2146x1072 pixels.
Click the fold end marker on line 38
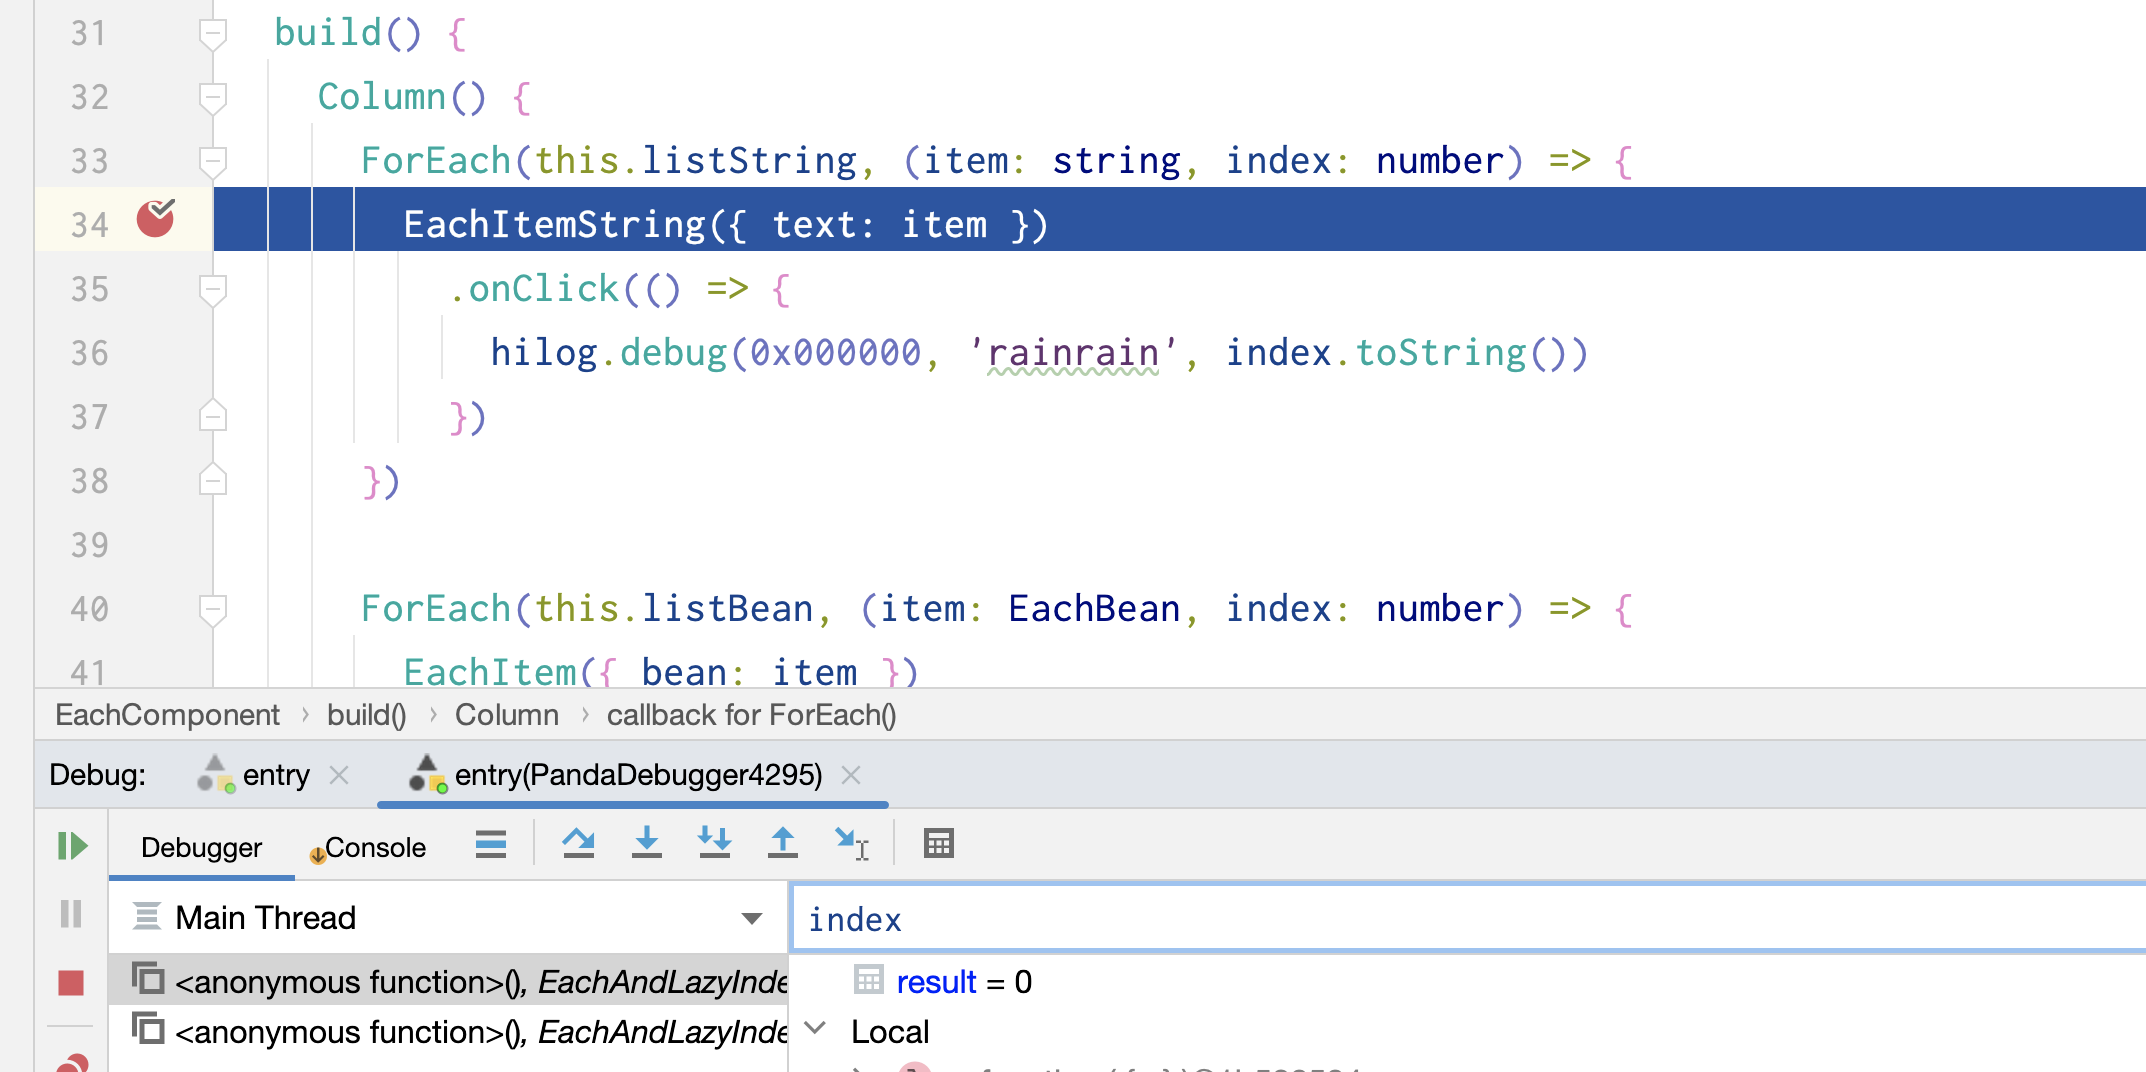click(x=213, y=480)
